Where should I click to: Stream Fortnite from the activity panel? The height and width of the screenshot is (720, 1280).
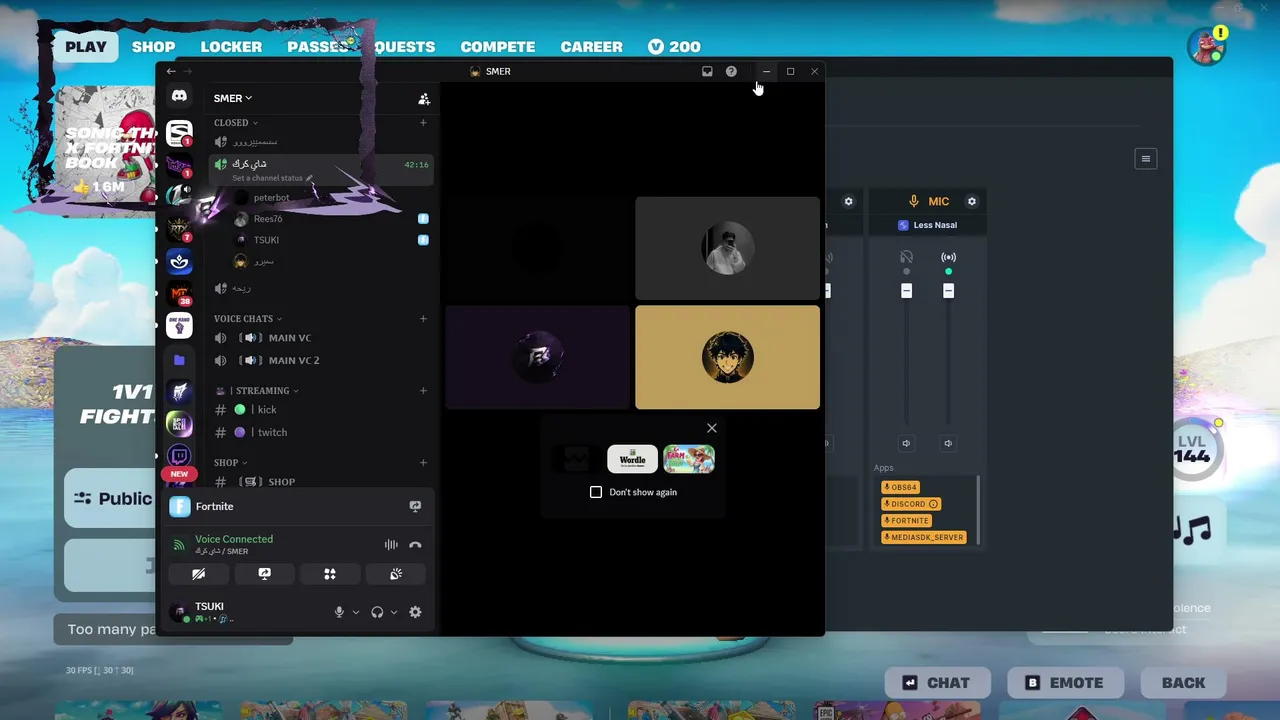click(x=415, y=507)
